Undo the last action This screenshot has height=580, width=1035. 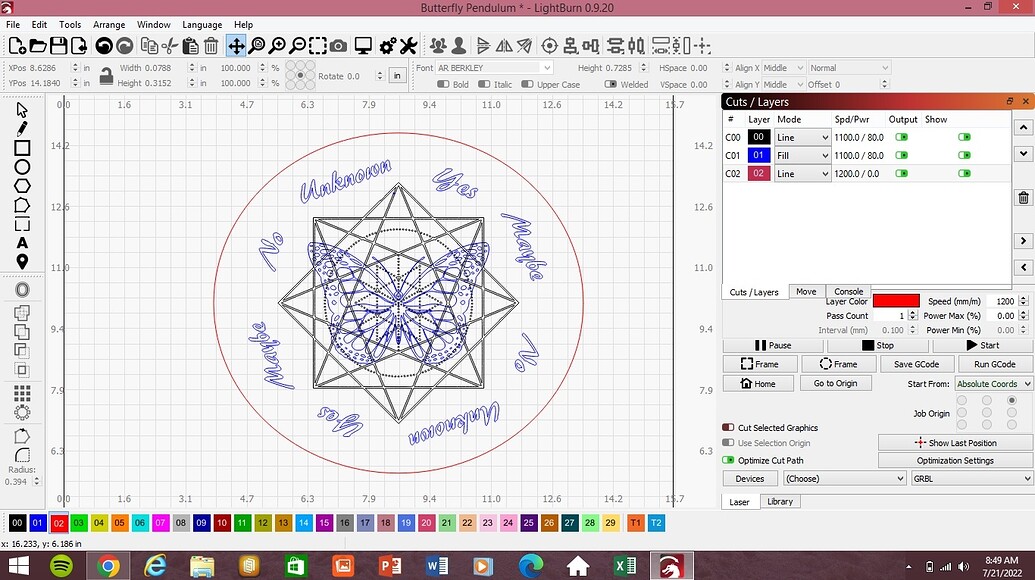pos(104,46)
